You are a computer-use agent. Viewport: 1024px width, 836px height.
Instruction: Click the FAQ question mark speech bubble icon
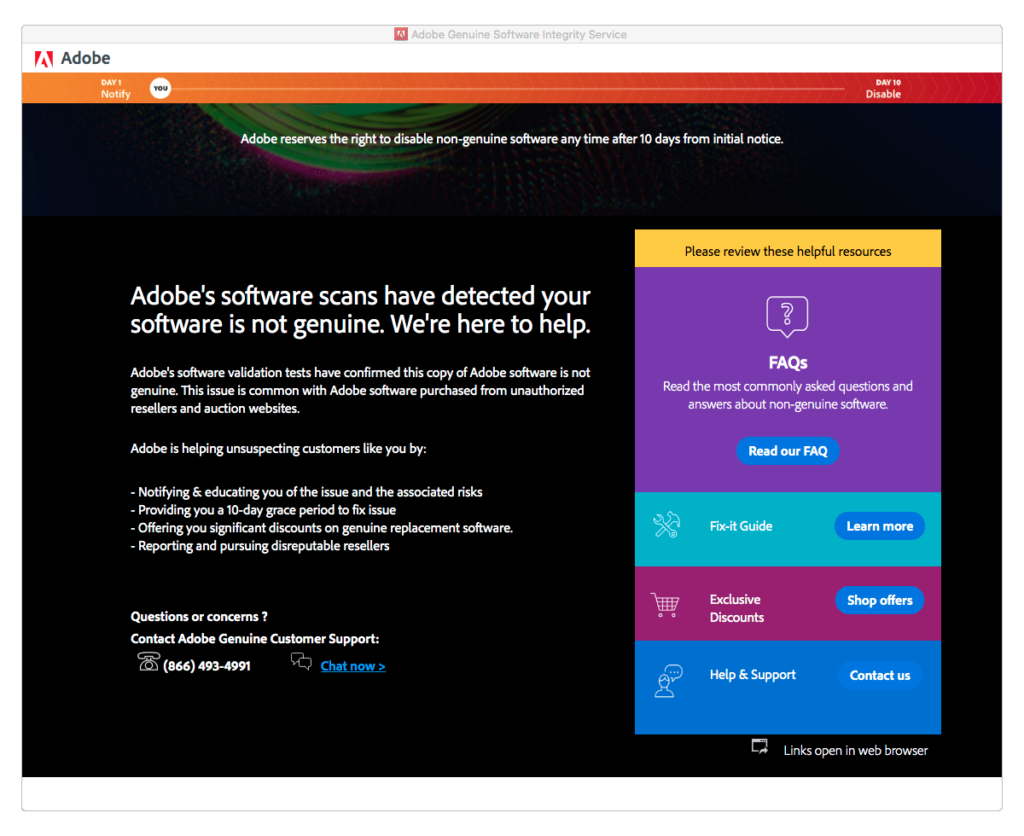pyautogui.click(x=787, y=316)
